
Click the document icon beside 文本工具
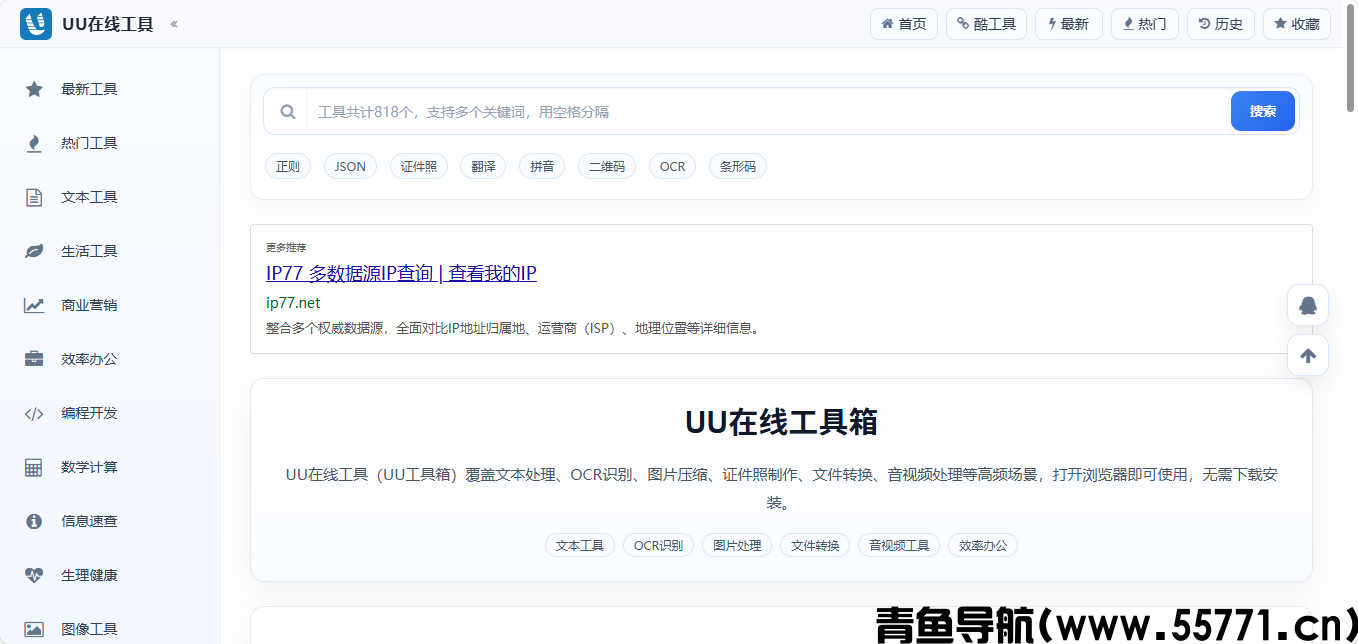tap(34, 197)
